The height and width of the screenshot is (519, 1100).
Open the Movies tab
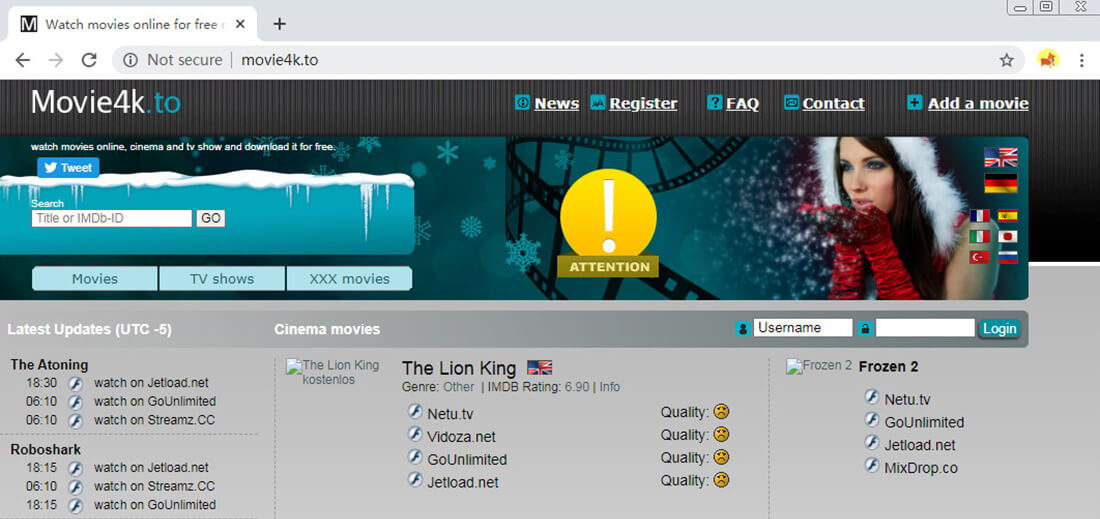pyautogui.click(x=95, y=278)
